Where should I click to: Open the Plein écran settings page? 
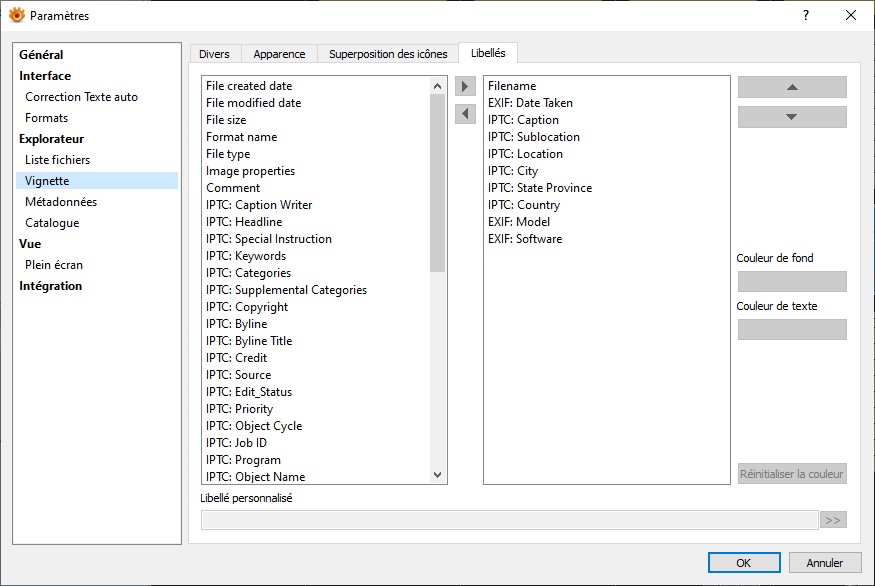(x=54, y=265)
